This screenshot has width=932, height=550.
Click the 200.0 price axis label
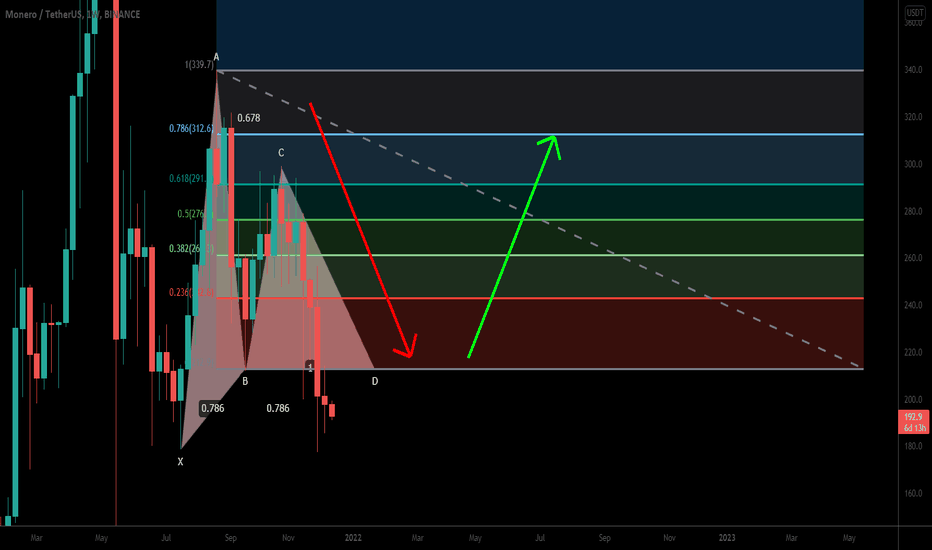(x=913, y=399)
